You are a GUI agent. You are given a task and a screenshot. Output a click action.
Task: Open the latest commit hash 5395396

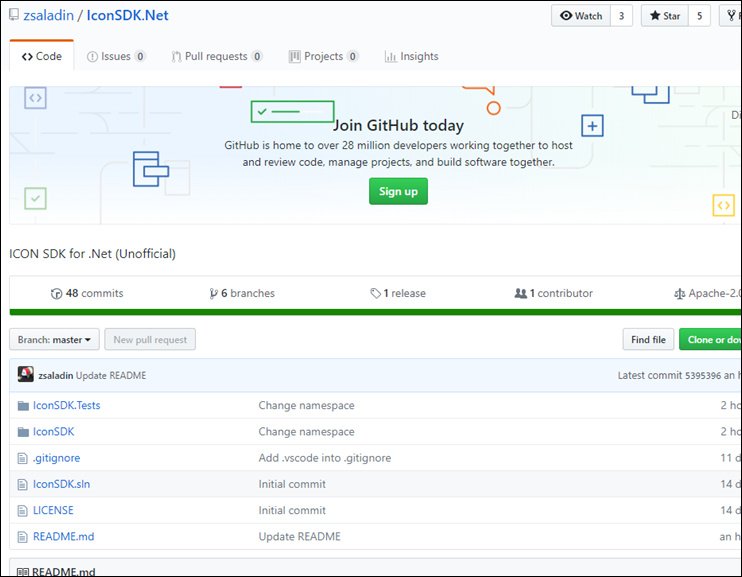703,375
